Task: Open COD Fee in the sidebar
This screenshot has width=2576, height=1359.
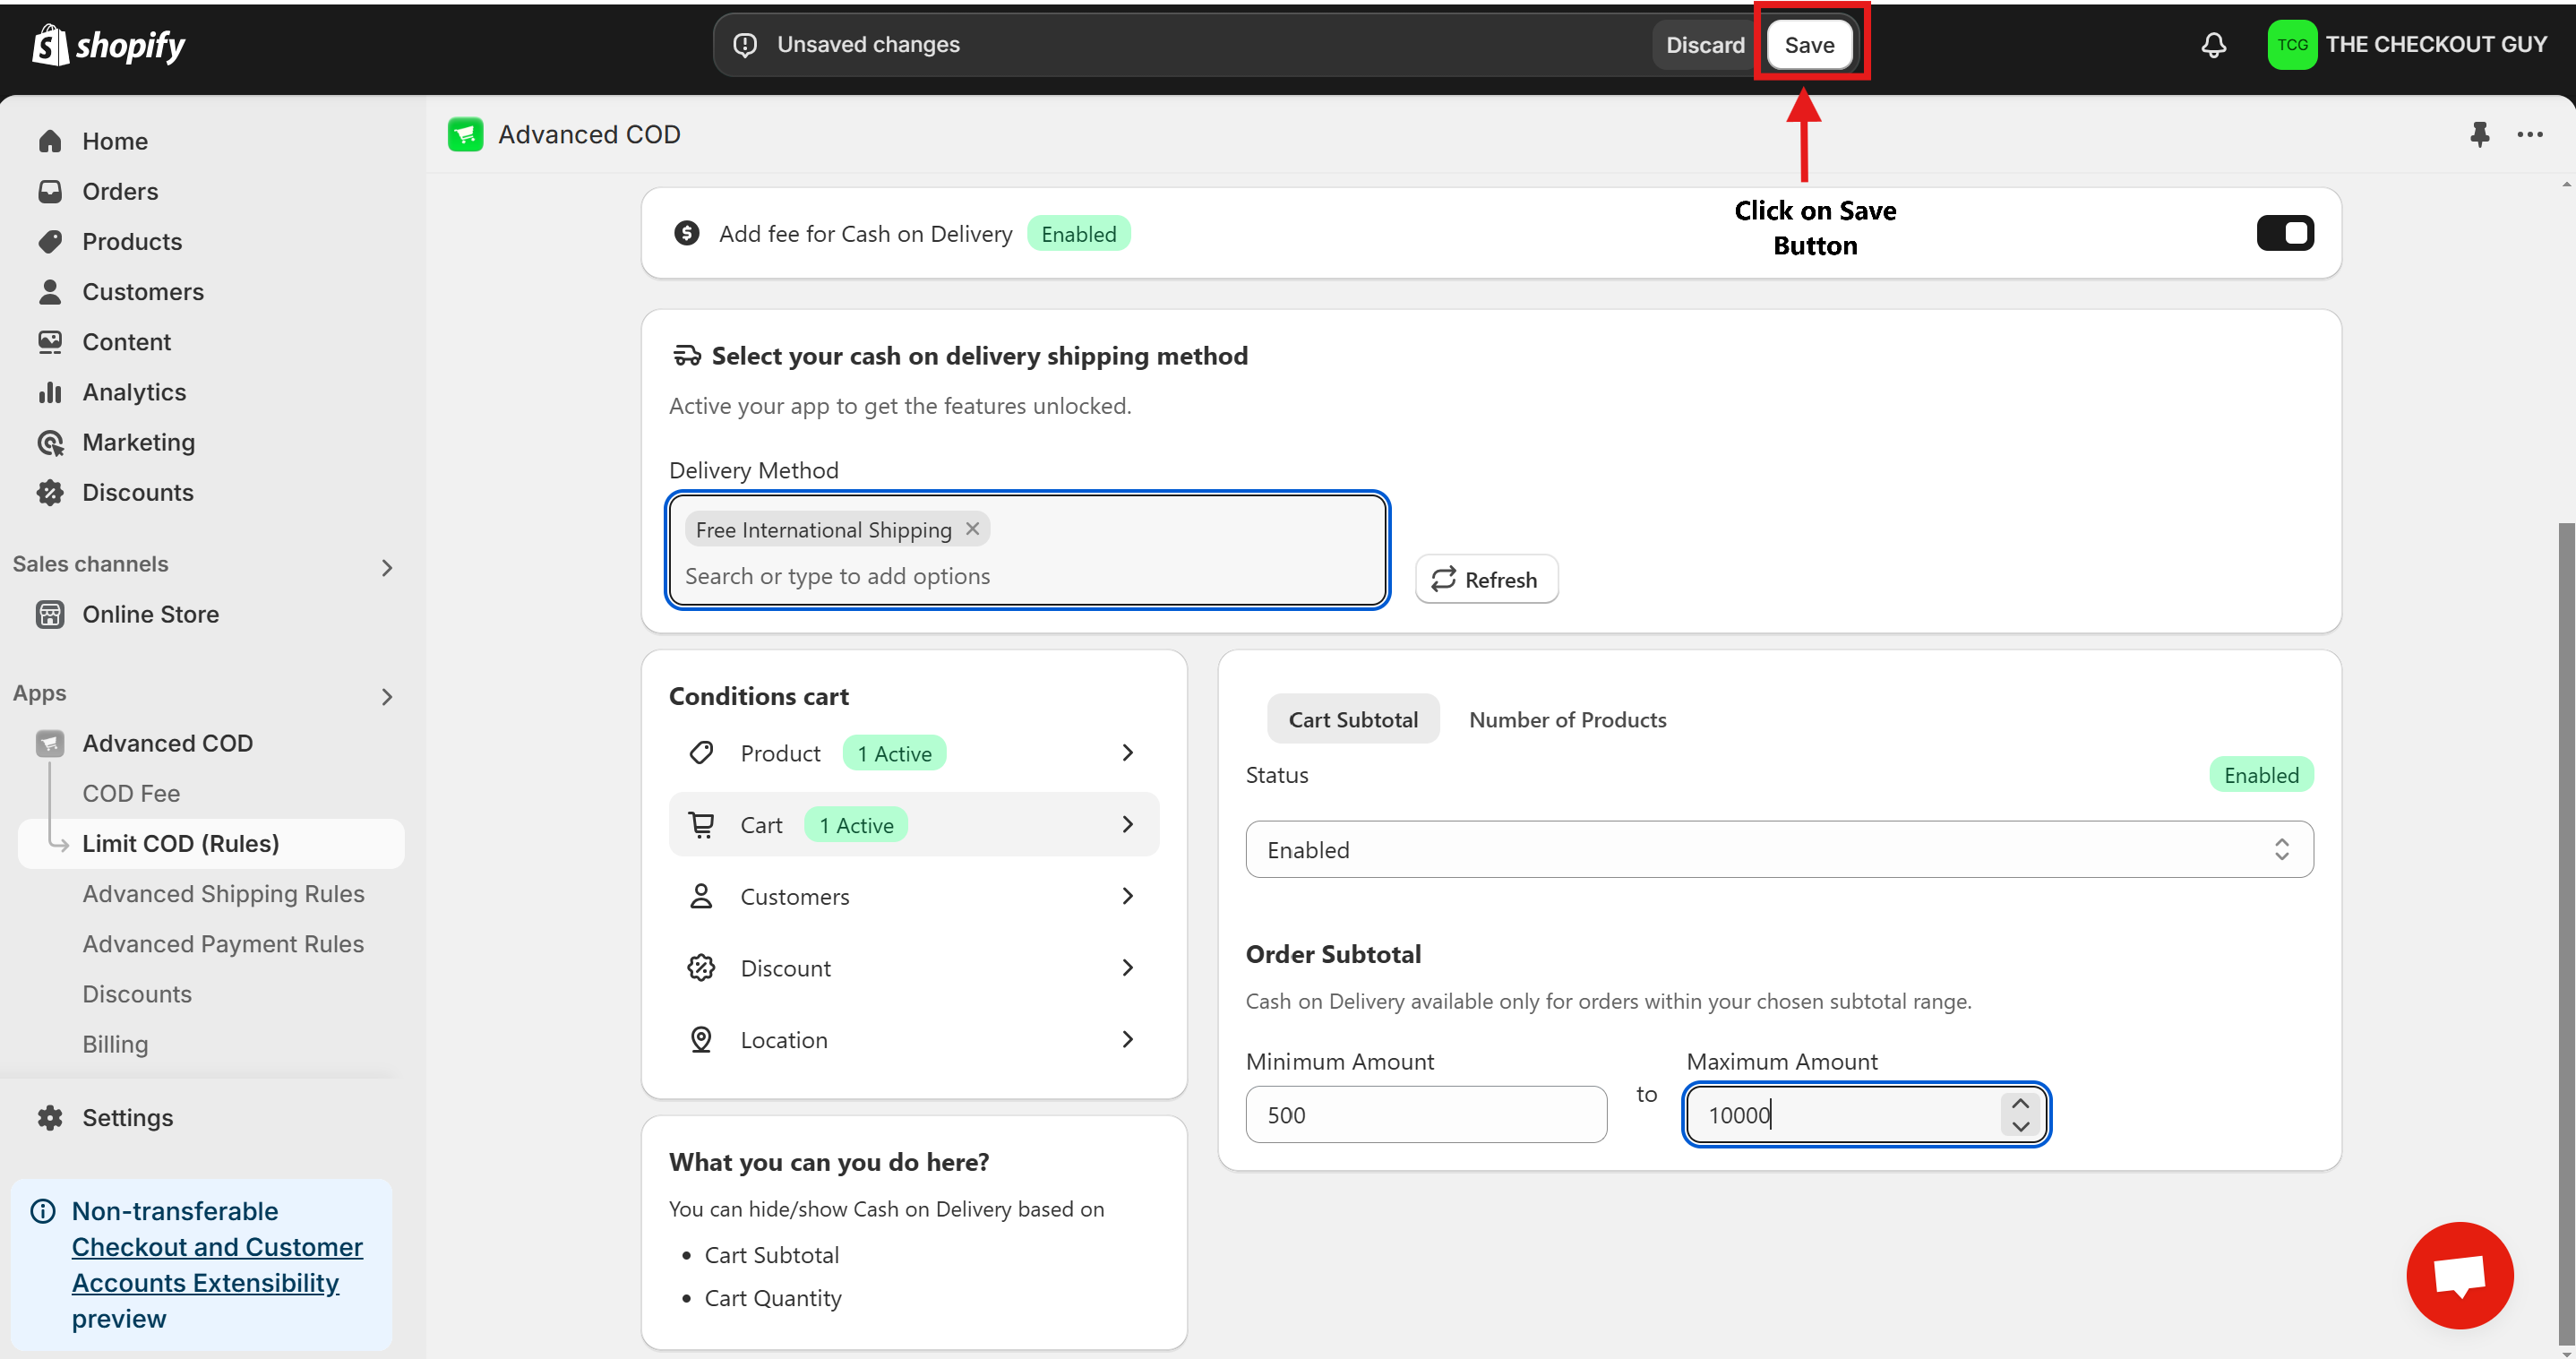Action: pos(131,793)
